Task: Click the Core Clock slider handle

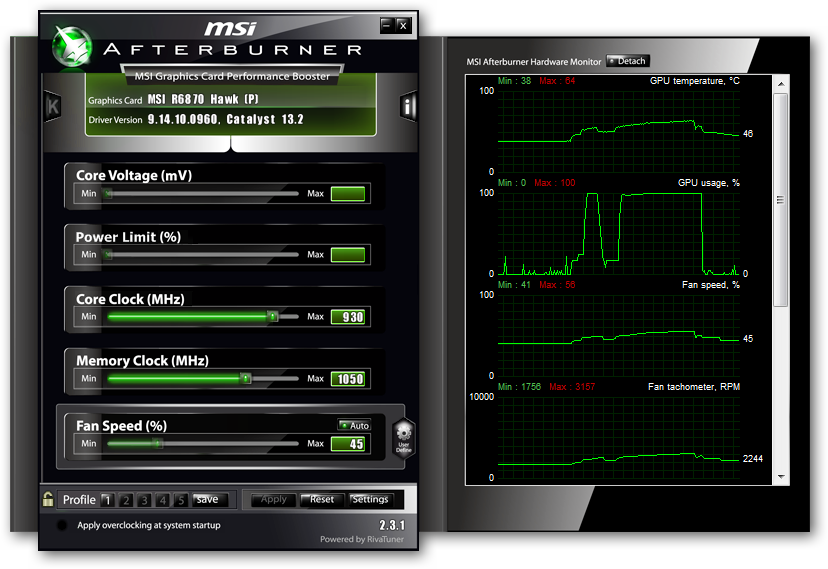Action: (x=272, y=317)
